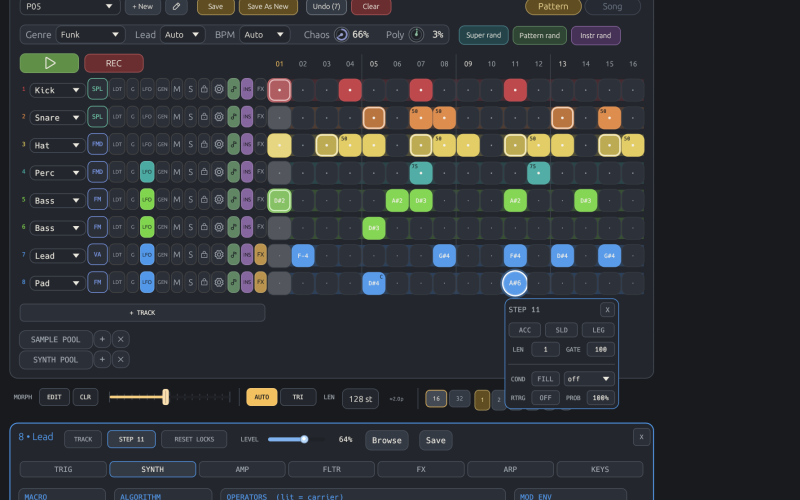Open Kick track settings gear icon

(219, 89)
